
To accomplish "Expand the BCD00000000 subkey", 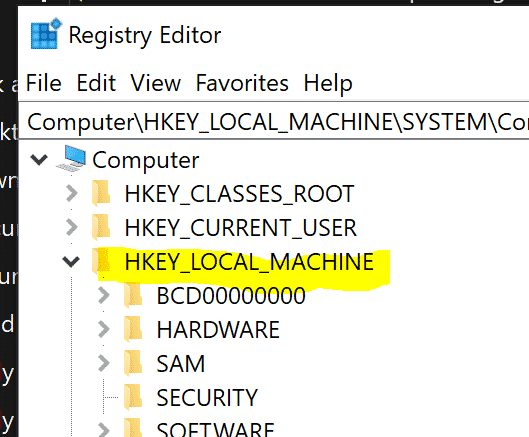I will point(104,295).
